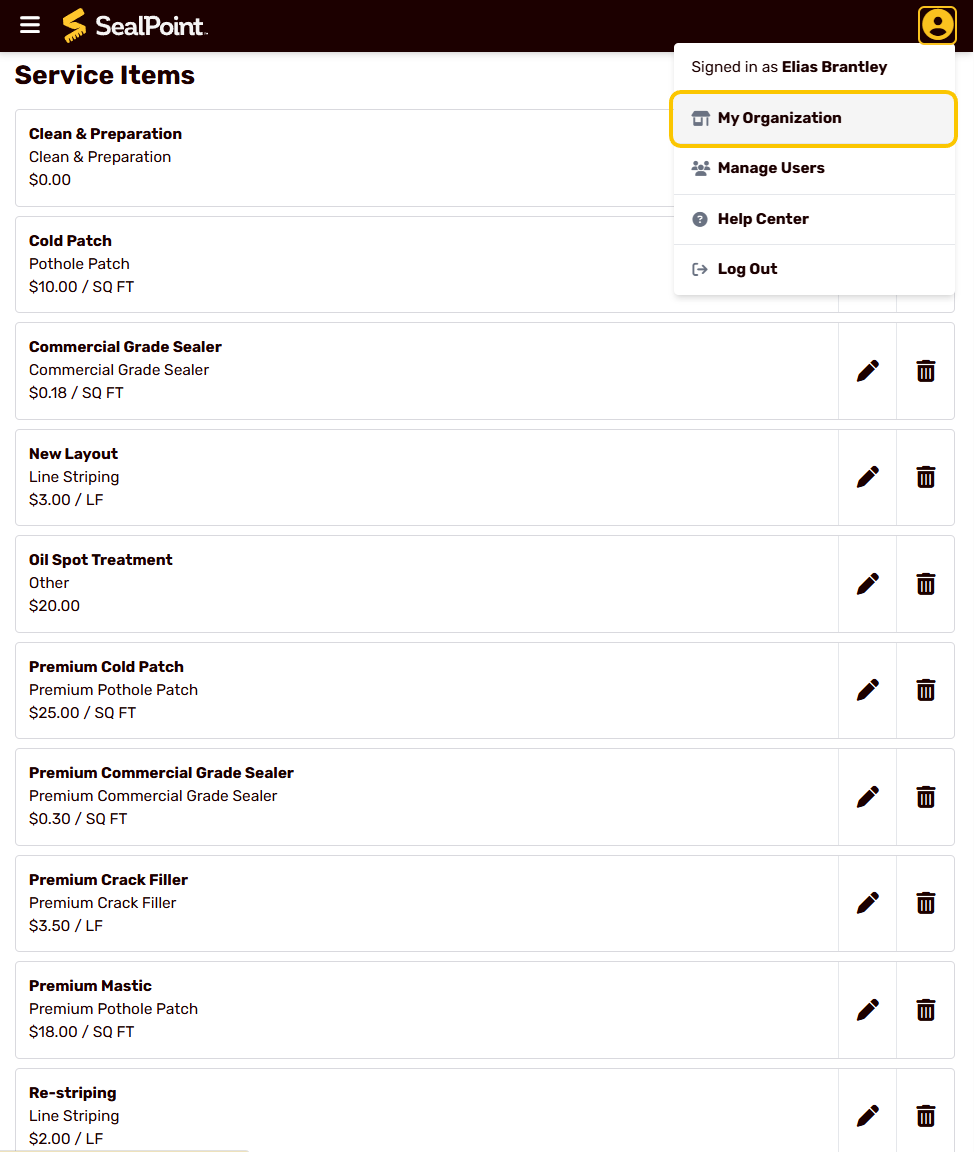Select the Clean & Preparation item card
This screenshot has height=1152, width=974.
344,158
